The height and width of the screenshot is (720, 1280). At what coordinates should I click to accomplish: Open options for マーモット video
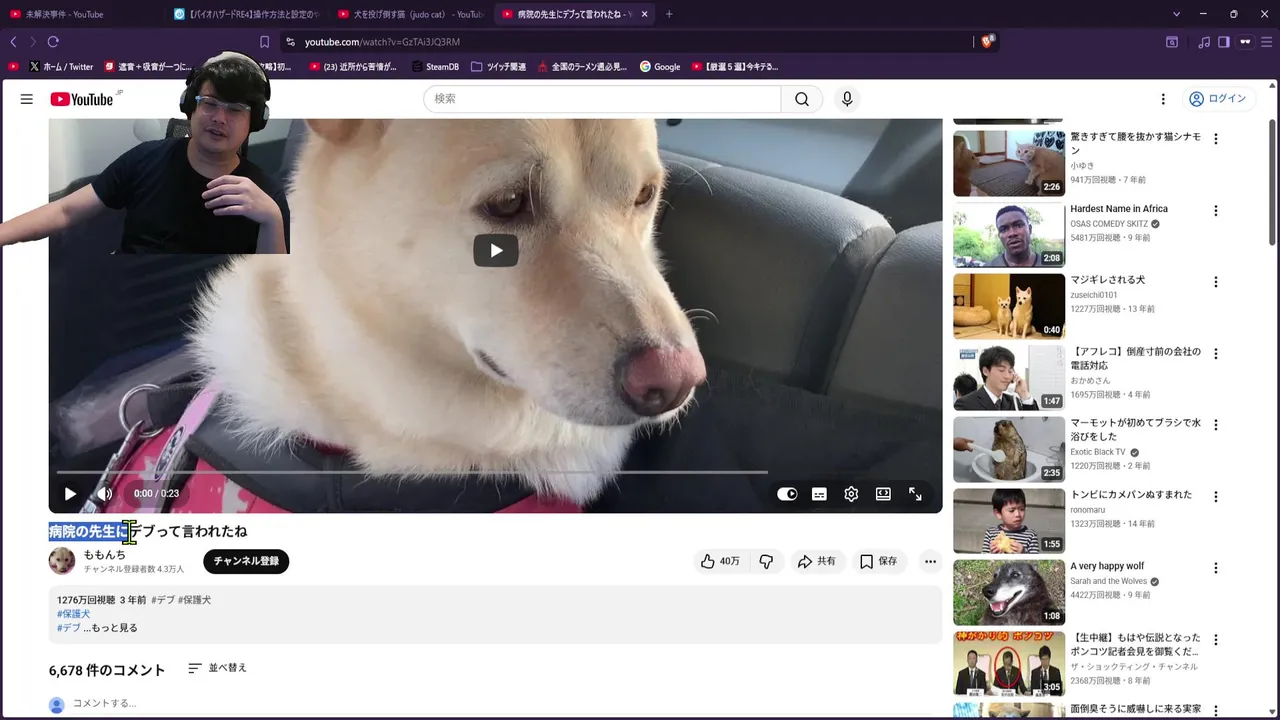click(x=1216, y=425)
